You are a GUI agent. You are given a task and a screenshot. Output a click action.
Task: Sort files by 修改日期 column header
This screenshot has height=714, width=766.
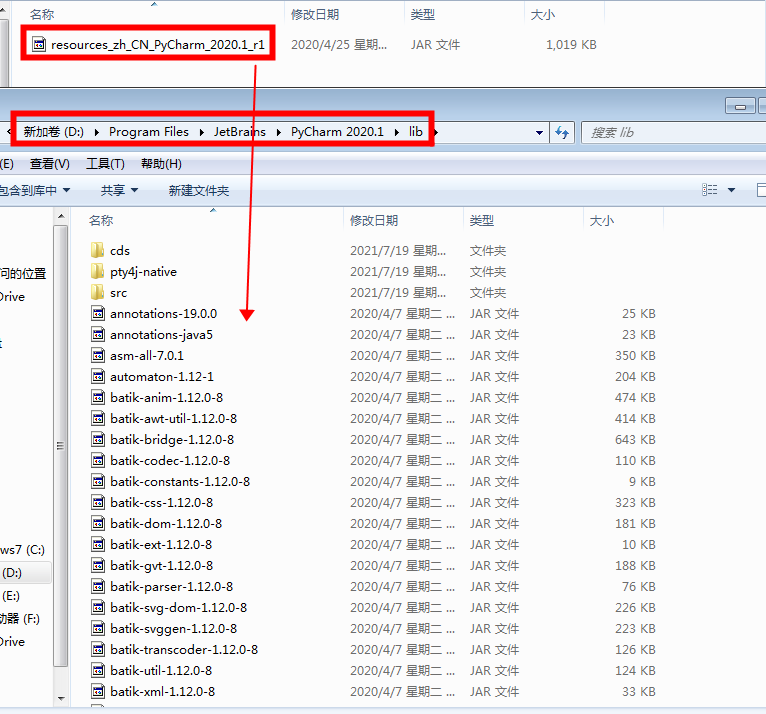pos(373,220)
